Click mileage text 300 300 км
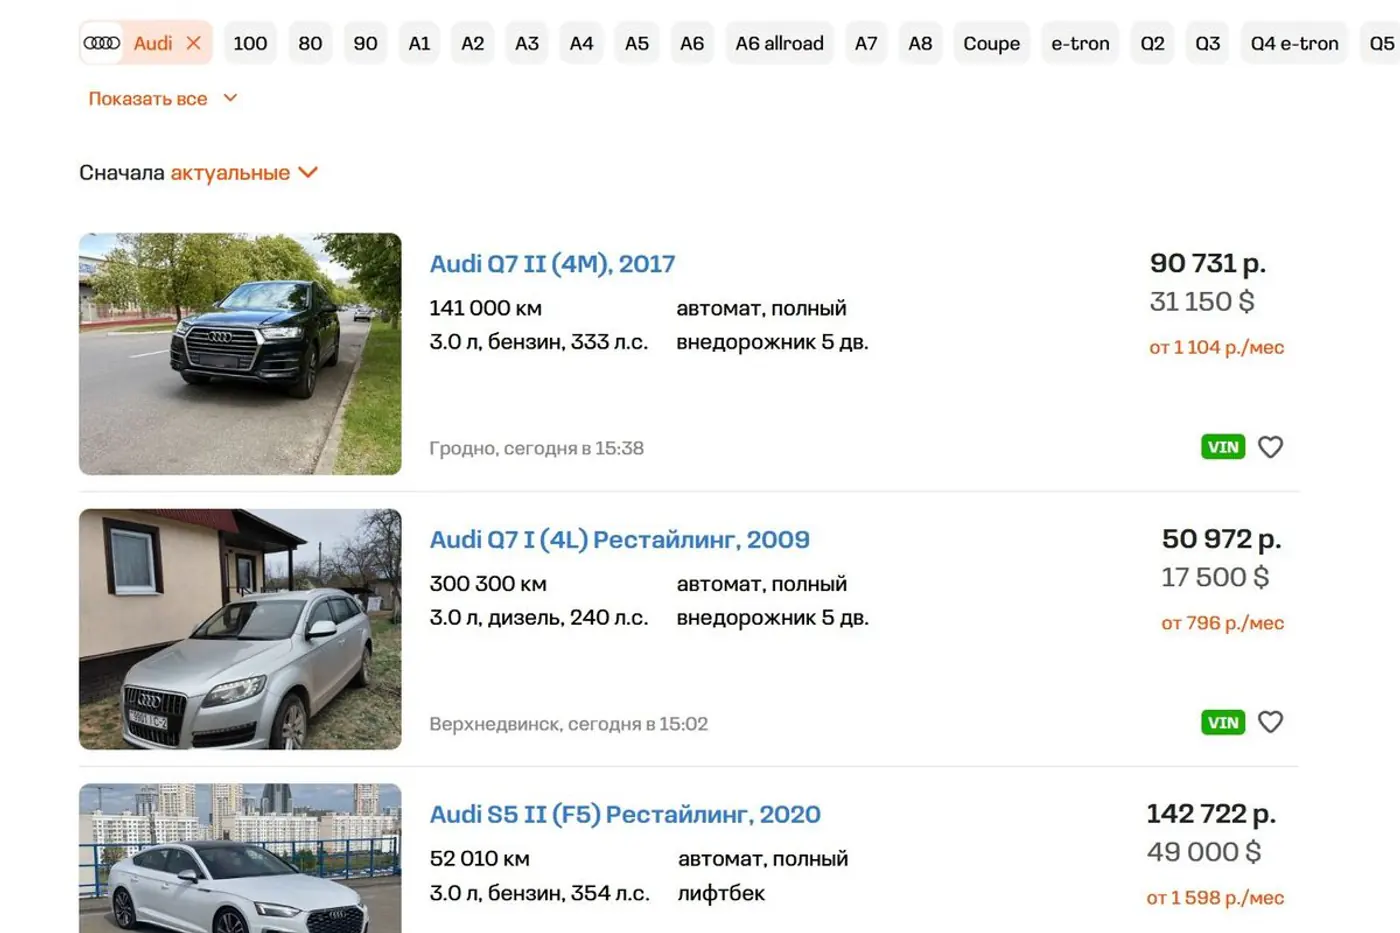 tap(488, 584)
